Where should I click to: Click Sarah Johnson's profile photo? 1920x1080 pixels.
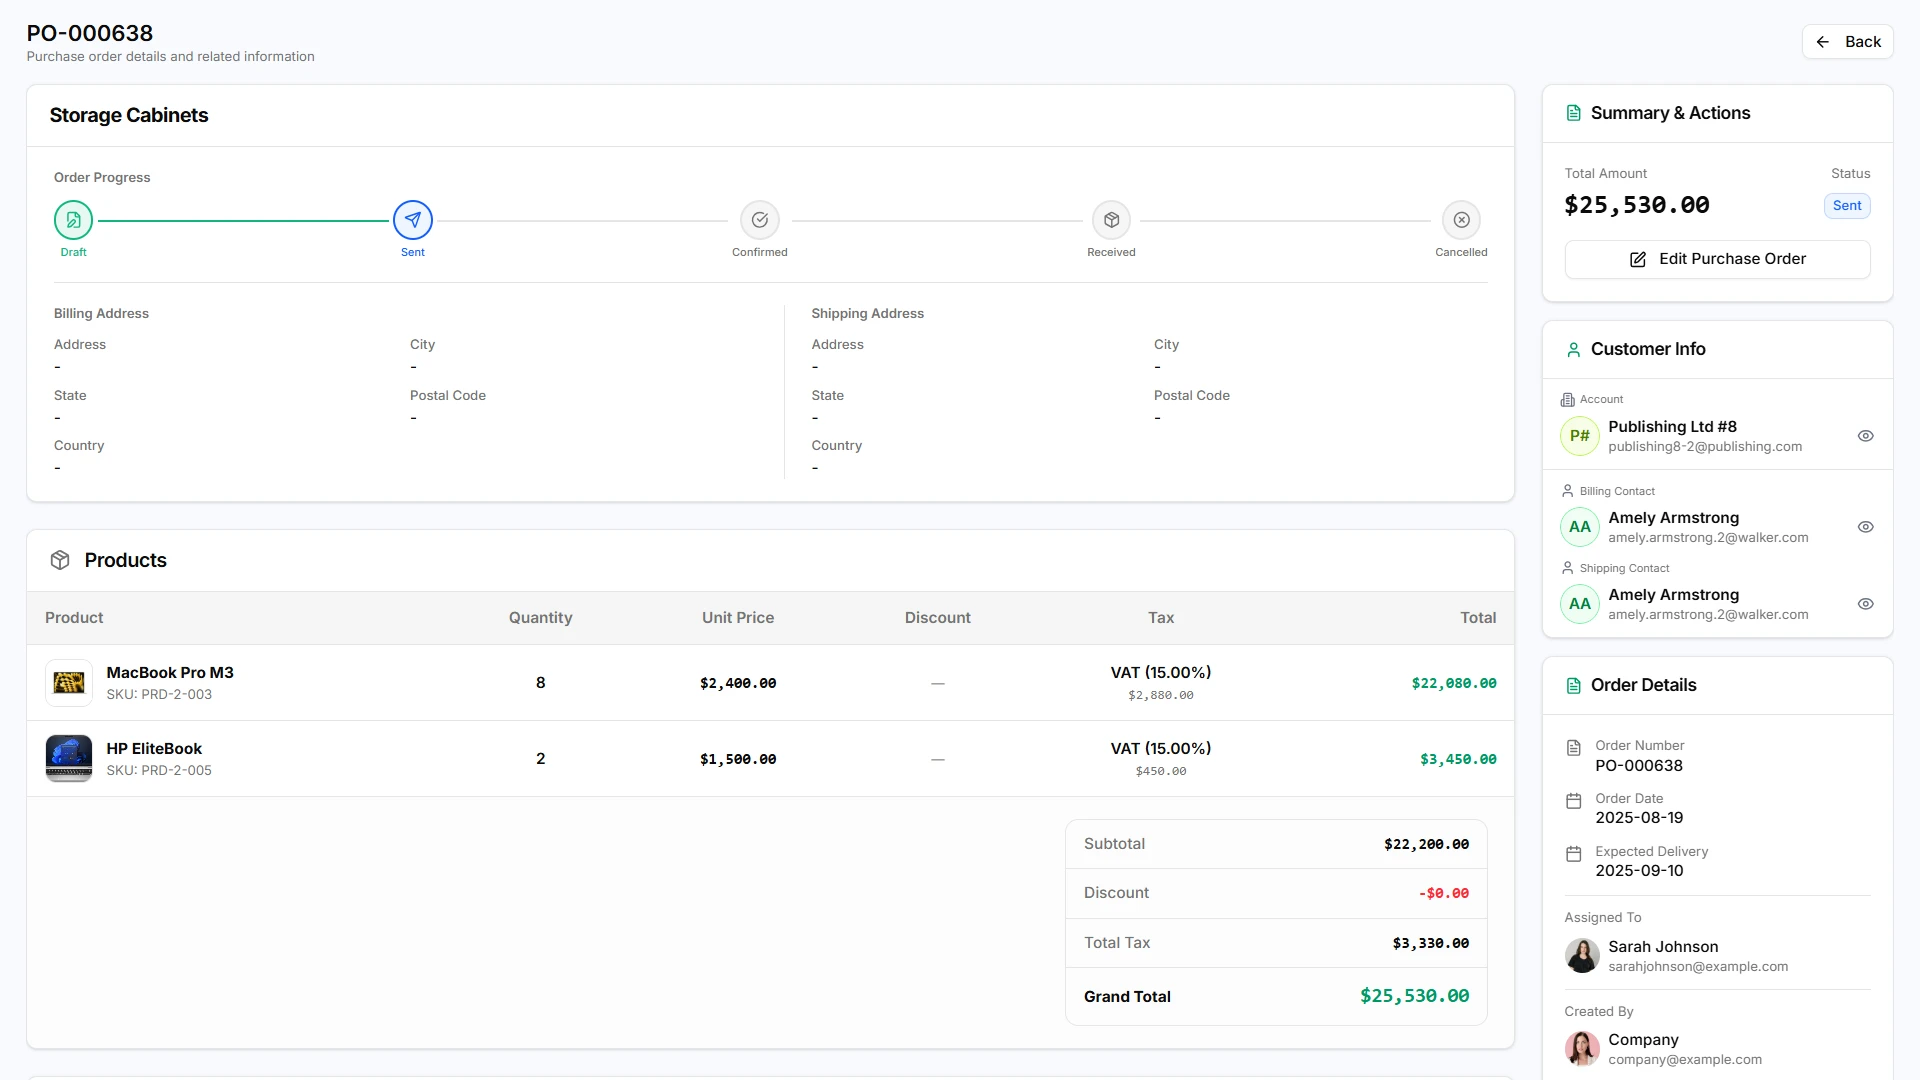1582,956
